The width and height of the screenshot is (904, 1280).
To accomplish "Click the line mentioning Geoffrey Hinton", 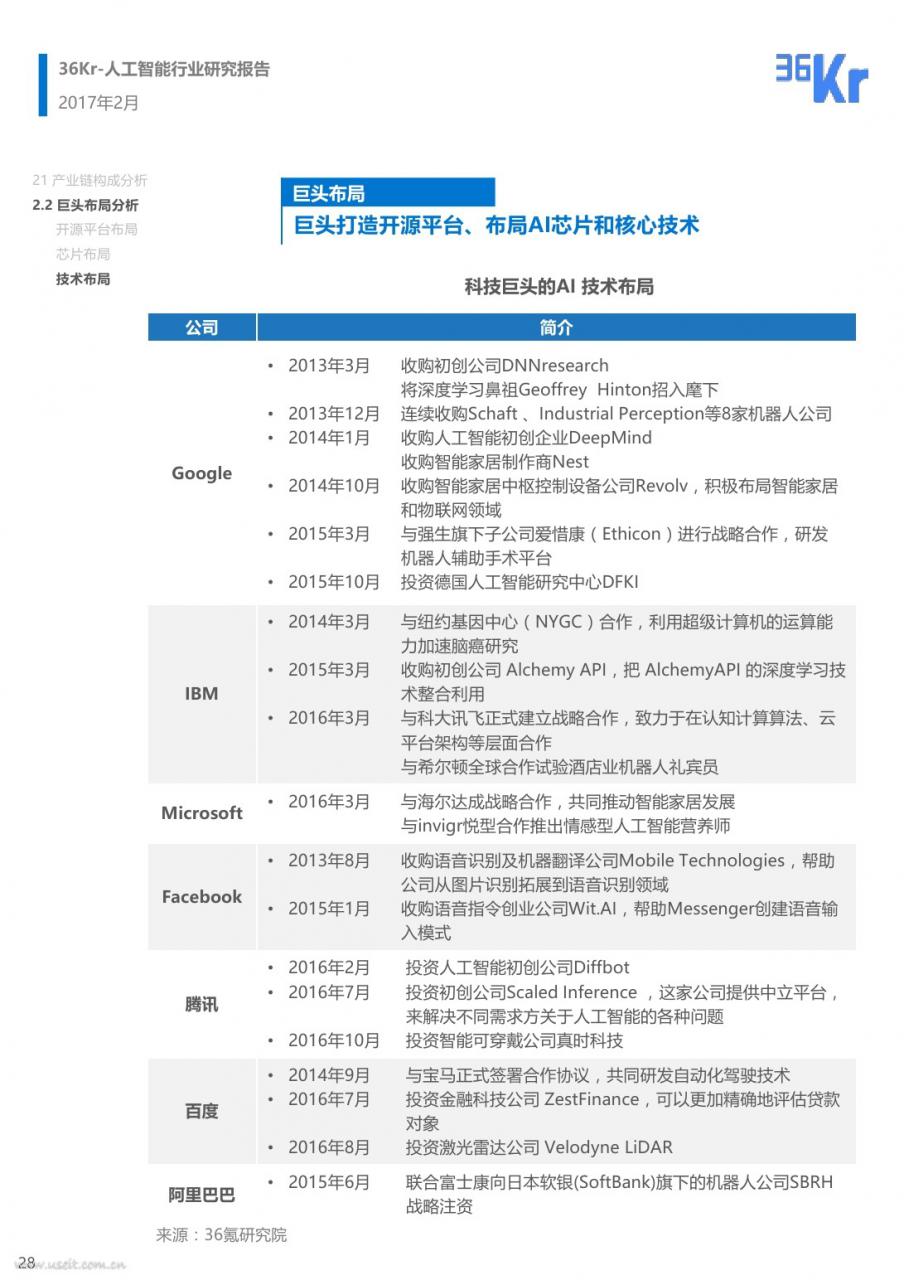I will [x=560, y=389].
